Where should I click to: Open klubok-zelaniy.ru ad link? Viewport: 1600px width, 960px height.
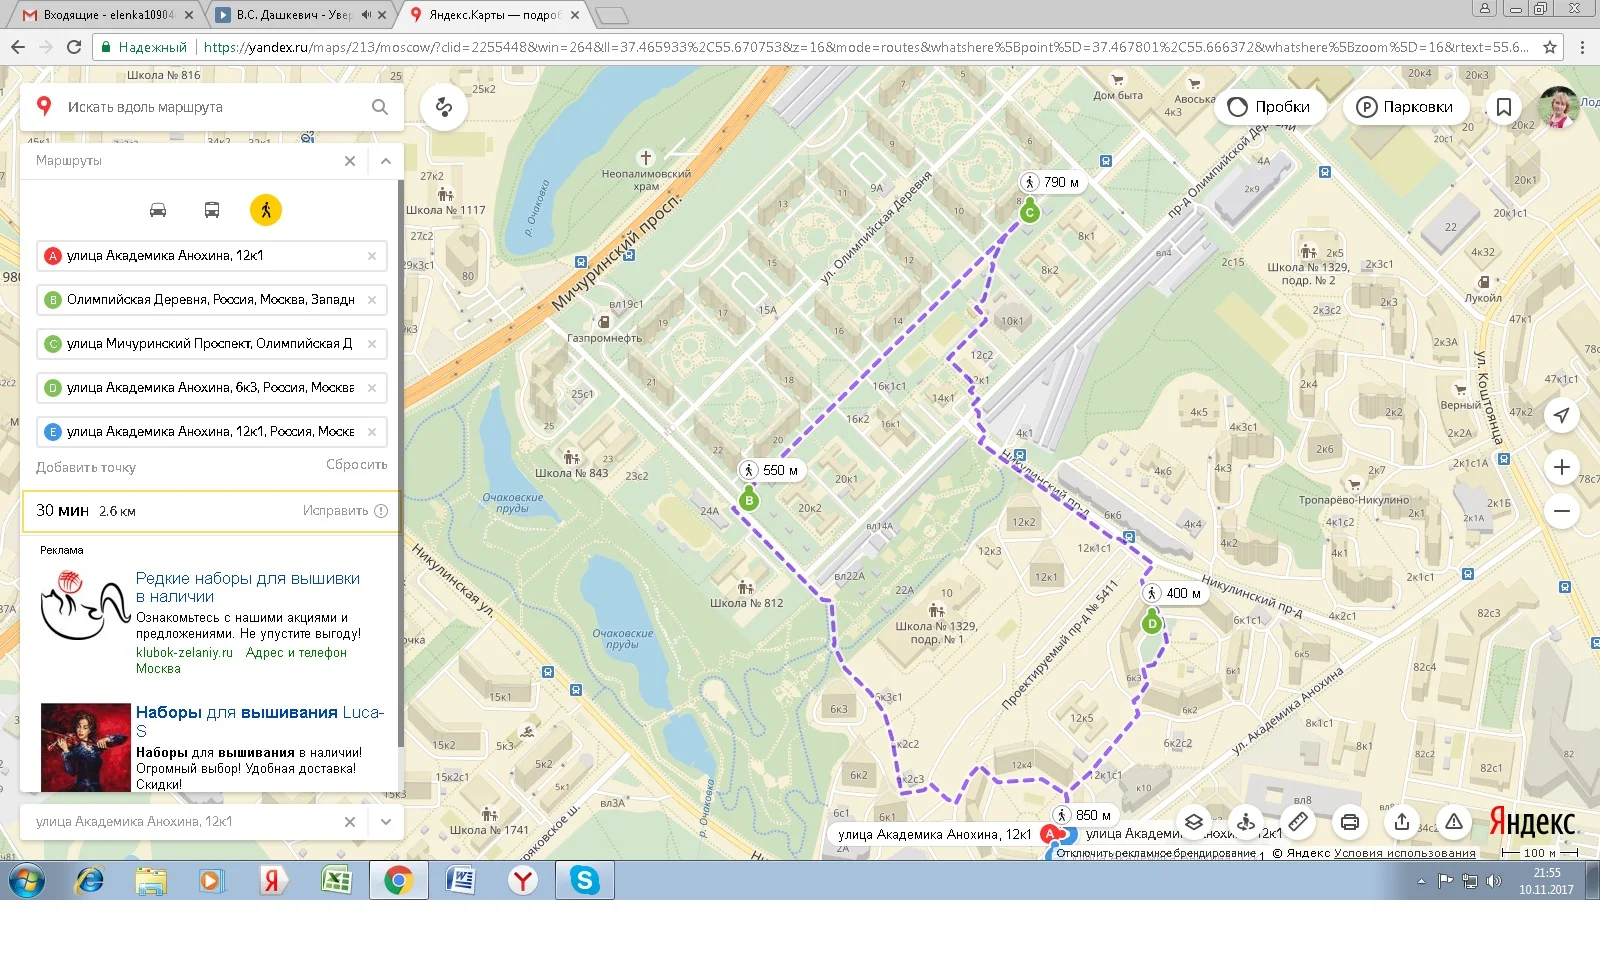(x=184, y=653)
